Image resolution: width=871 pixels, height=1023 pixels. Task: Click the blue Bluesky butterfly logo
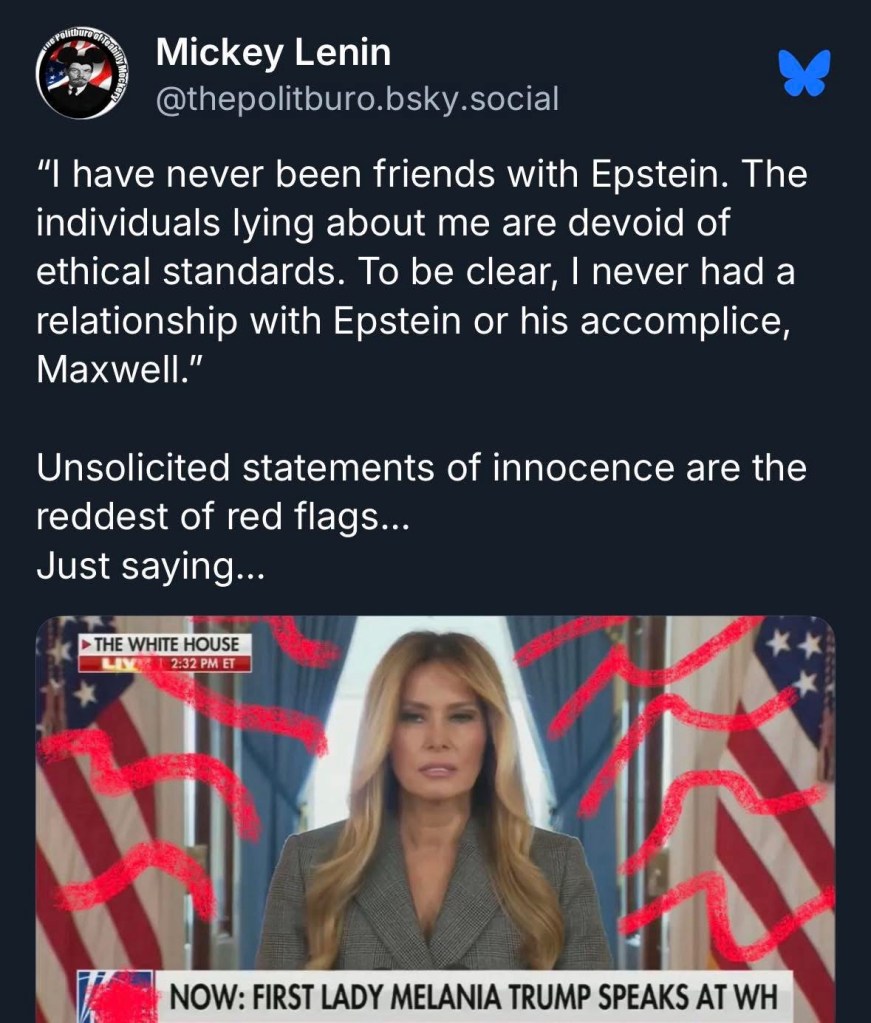(x=804, y=74)
